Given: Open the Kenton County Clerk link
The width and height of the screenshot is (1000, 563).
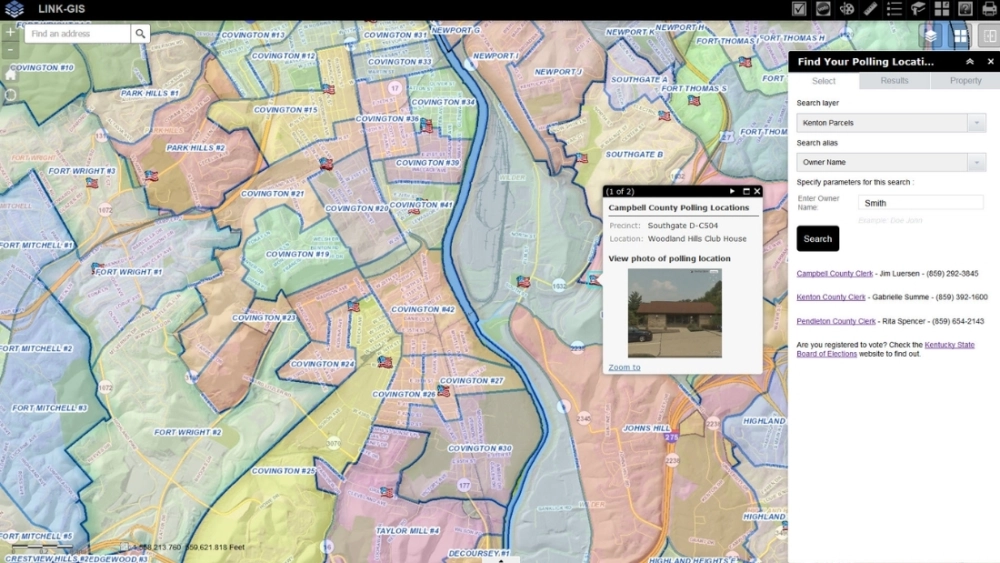Looking at the screenshot, I should click(830, 297).
